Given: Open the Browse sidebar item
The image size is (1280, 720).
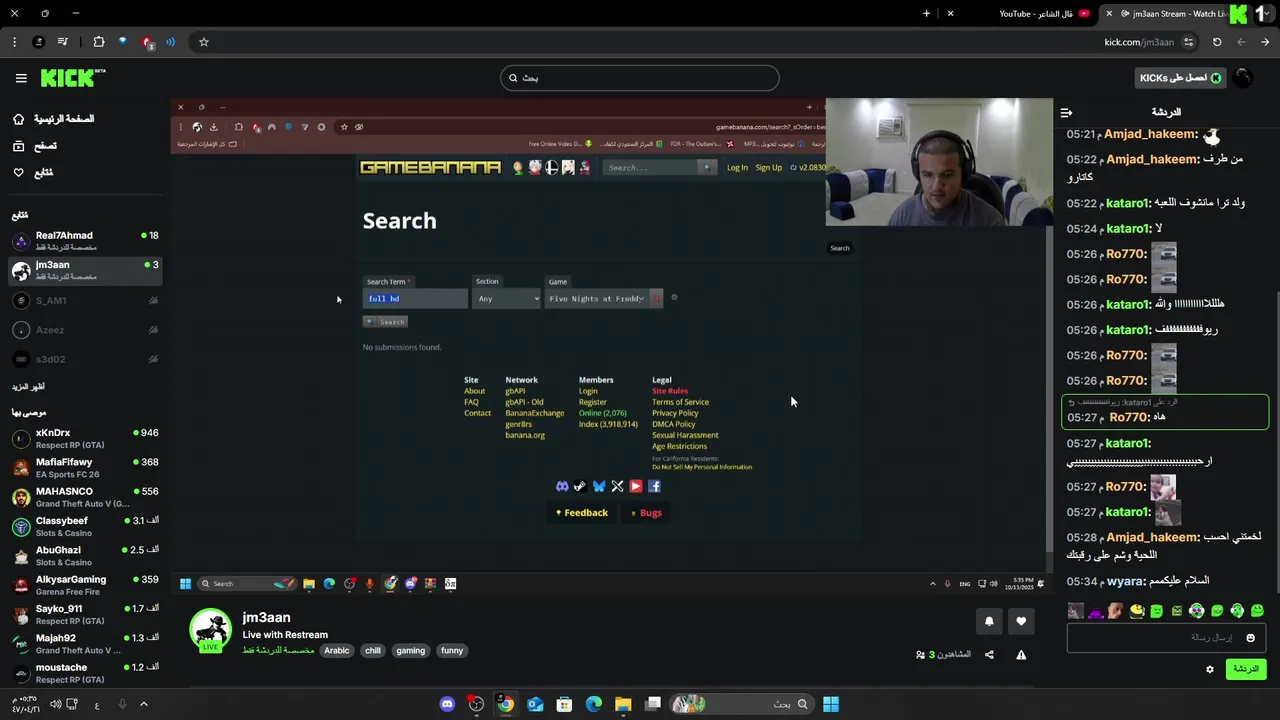Looking at the screenshot, I should click(34, 146).
